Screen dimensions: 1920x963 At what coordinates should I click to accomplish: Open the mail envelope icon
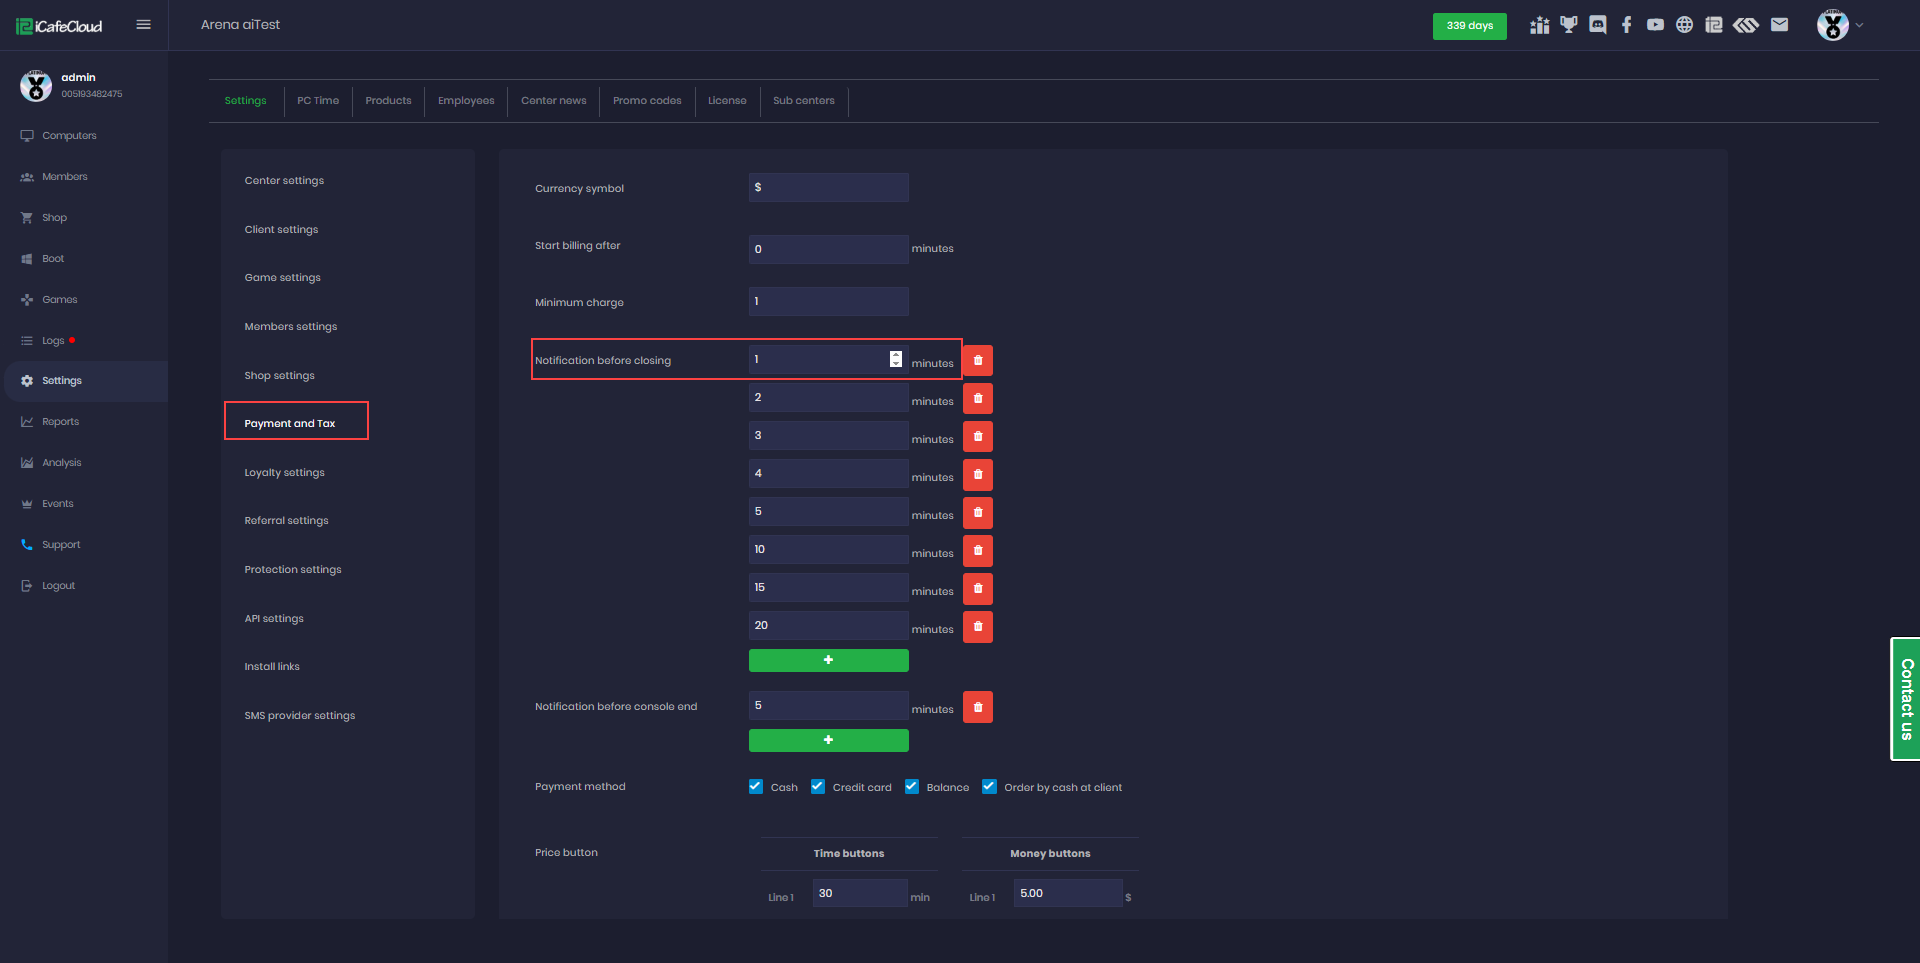(1779, 25)
